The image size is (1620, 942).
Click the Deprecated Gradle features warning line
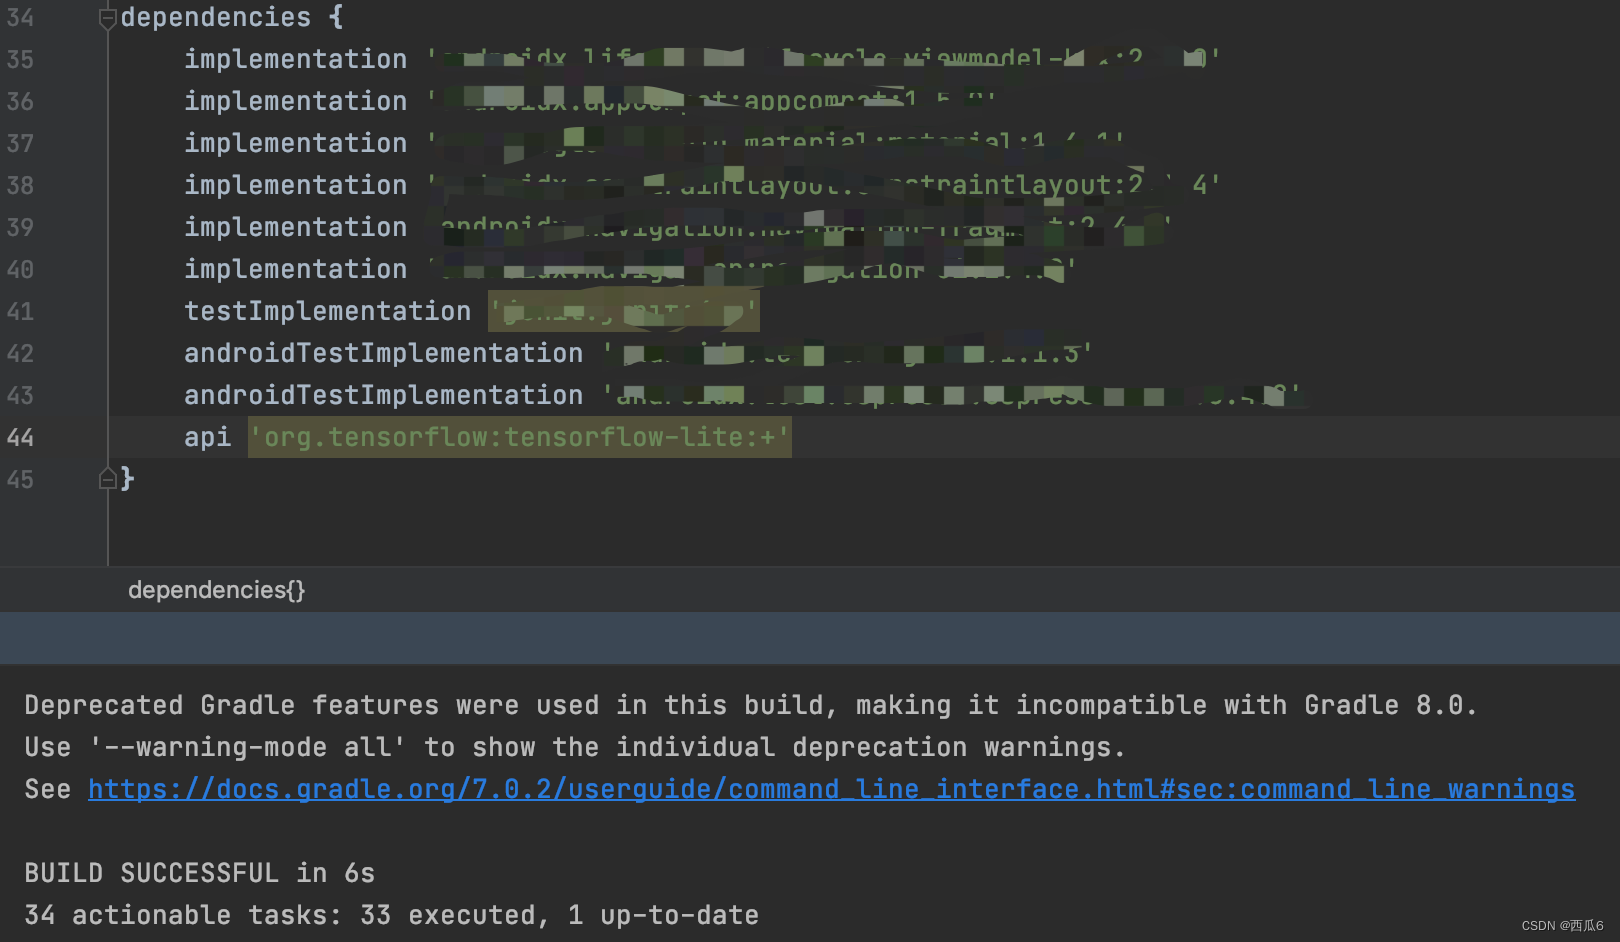(x=751, y=705)
